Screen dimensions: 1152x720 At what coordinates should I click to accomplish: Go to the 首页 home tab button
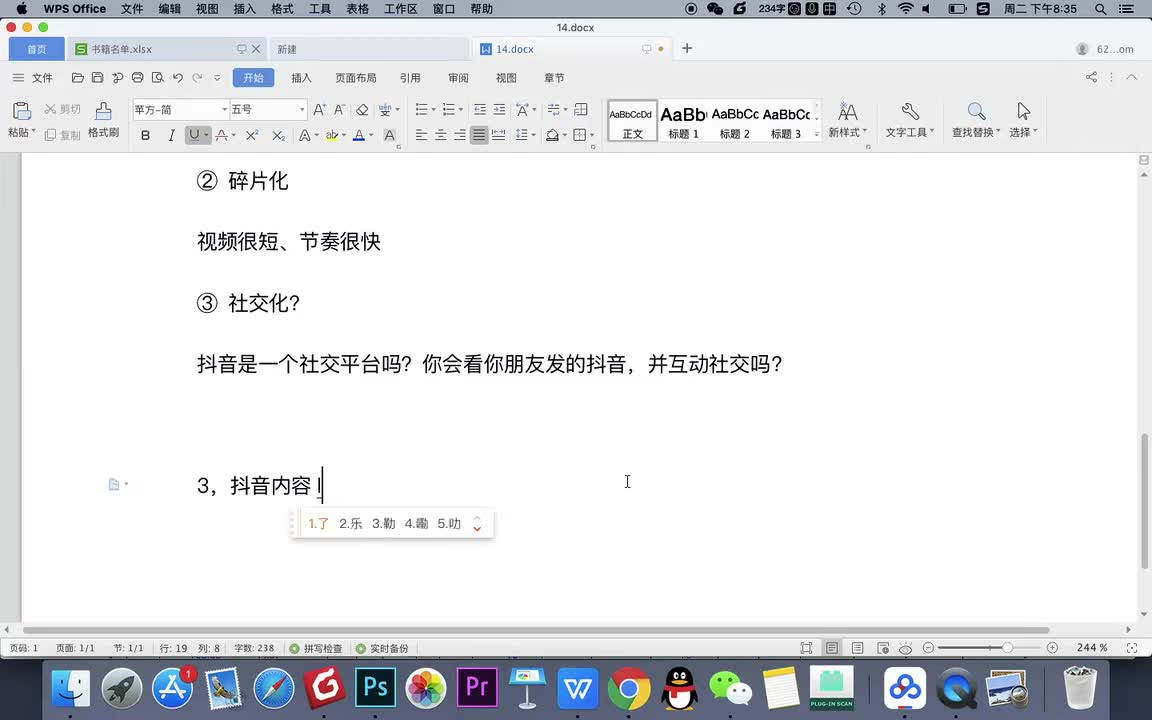37,49
